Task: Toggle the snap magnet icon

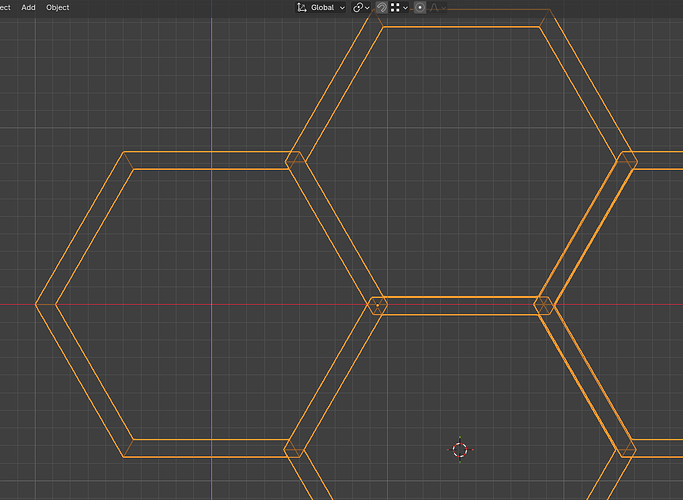Action: [382, 7]
